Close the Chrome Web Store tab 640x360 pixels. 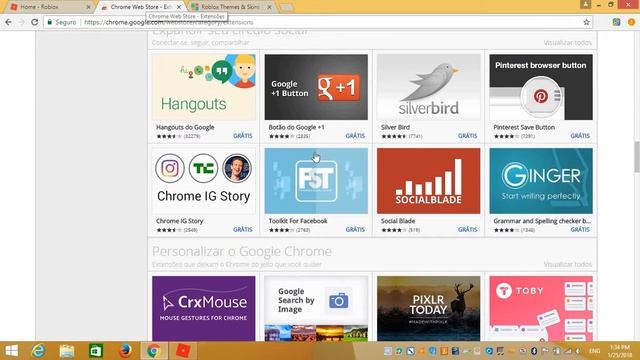pos(179,7)
